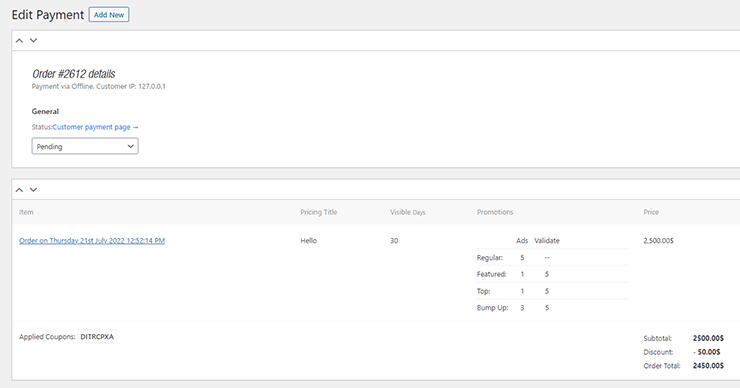740x388 pixels.
Task: Click the Edit Payment page title
Action: (x=48, y=15)
